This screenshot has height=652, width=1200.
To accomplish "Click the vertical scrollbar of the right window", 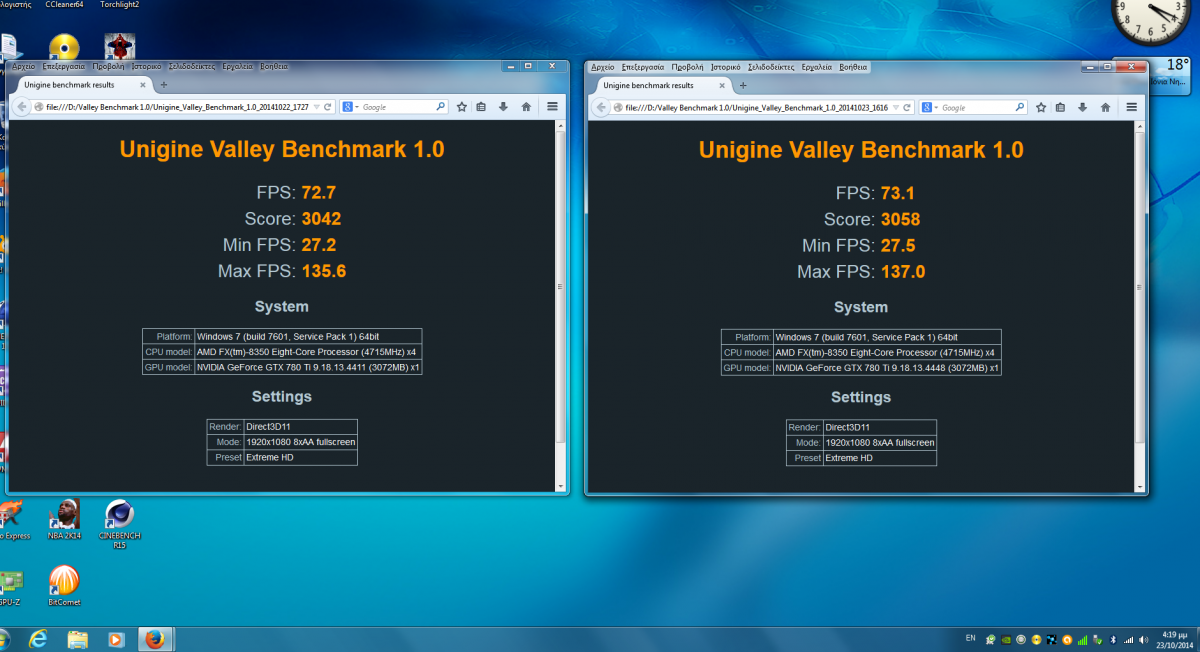I will pyautogui.click(x=1141, y=306).
